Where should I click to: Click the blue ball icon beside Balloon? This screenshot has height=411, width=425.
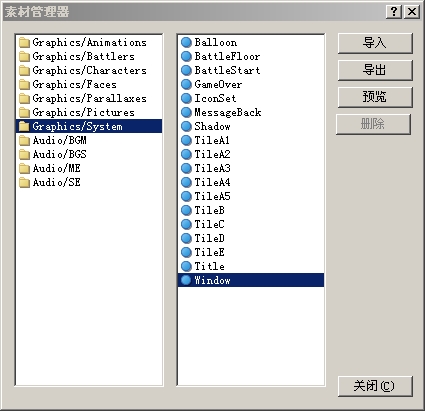[x=186, y=43]
